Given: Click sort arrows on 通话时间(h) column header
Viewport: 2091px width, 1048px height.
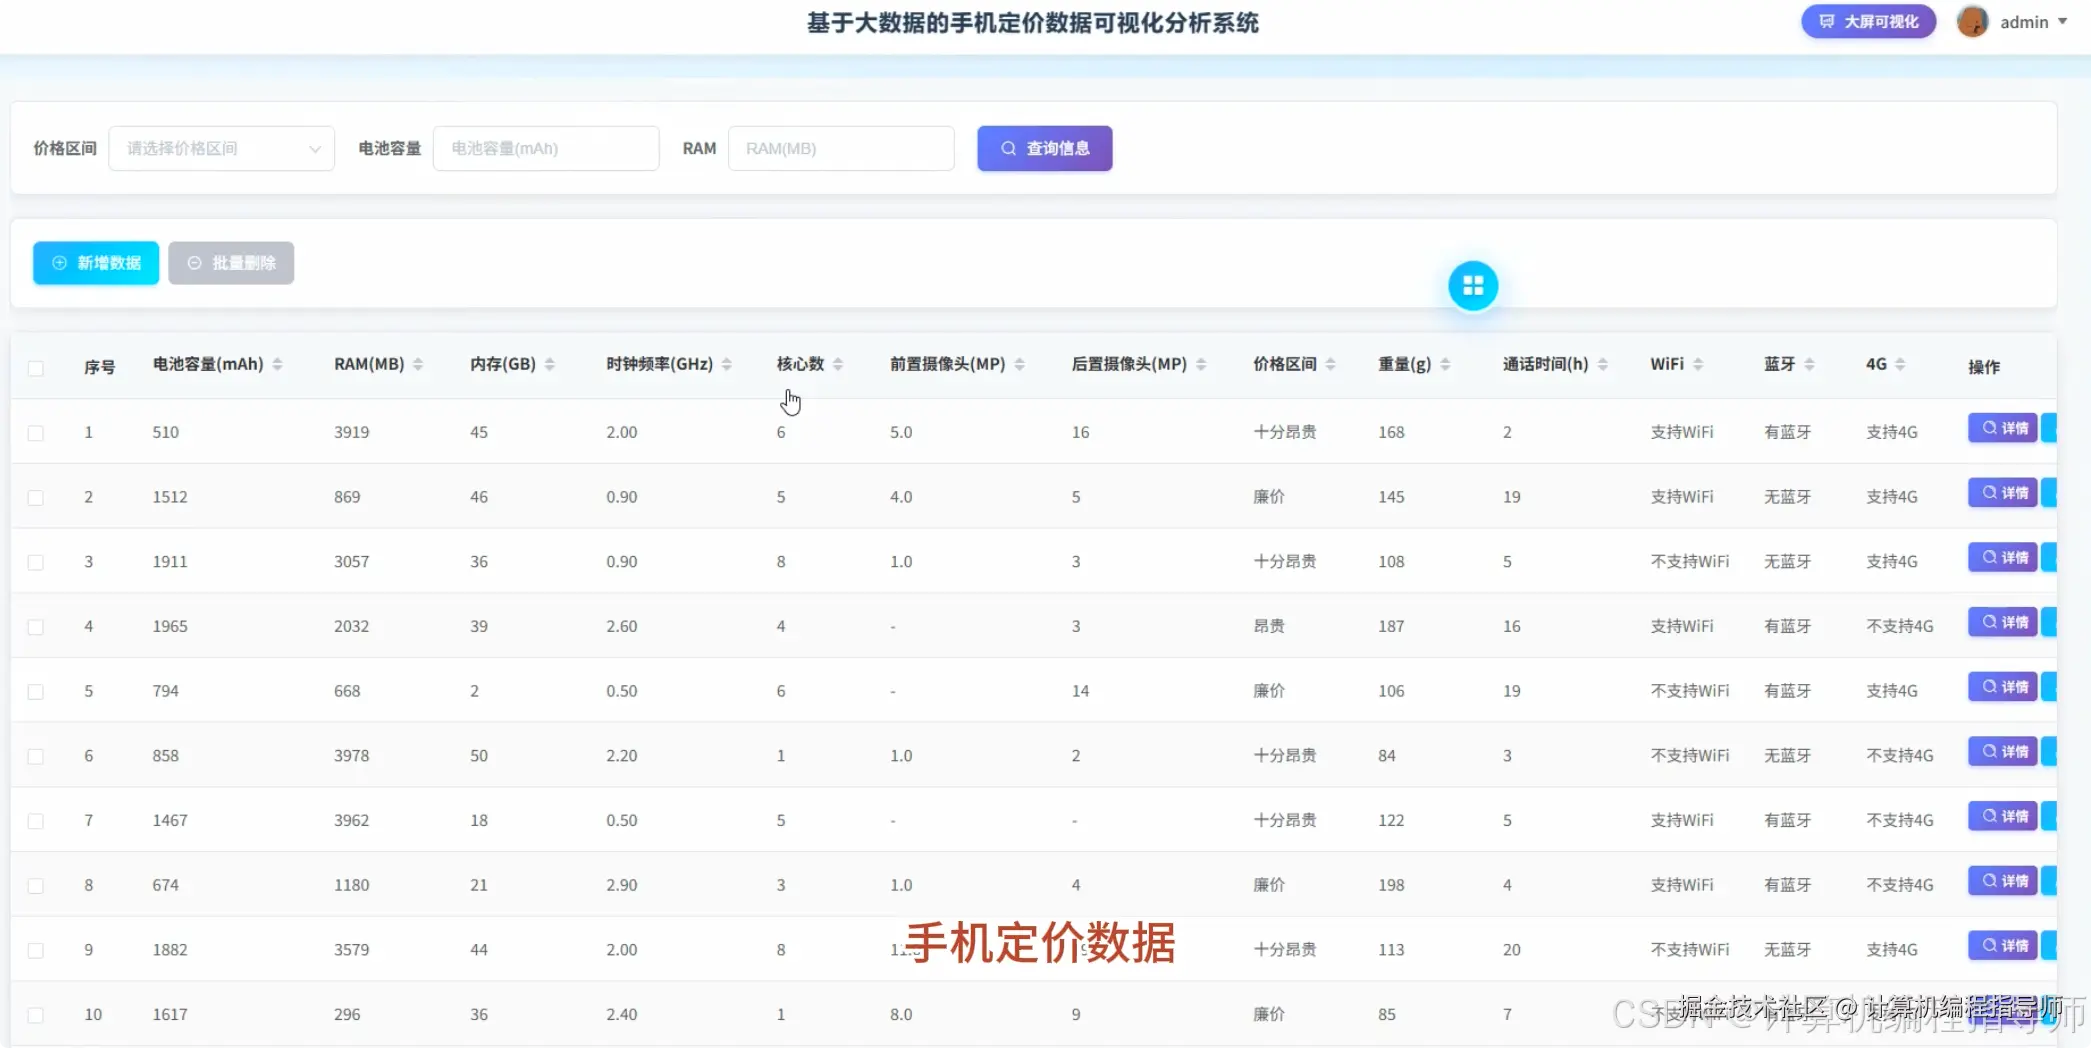Looking at the screenshot, I should click(1601, 364).
